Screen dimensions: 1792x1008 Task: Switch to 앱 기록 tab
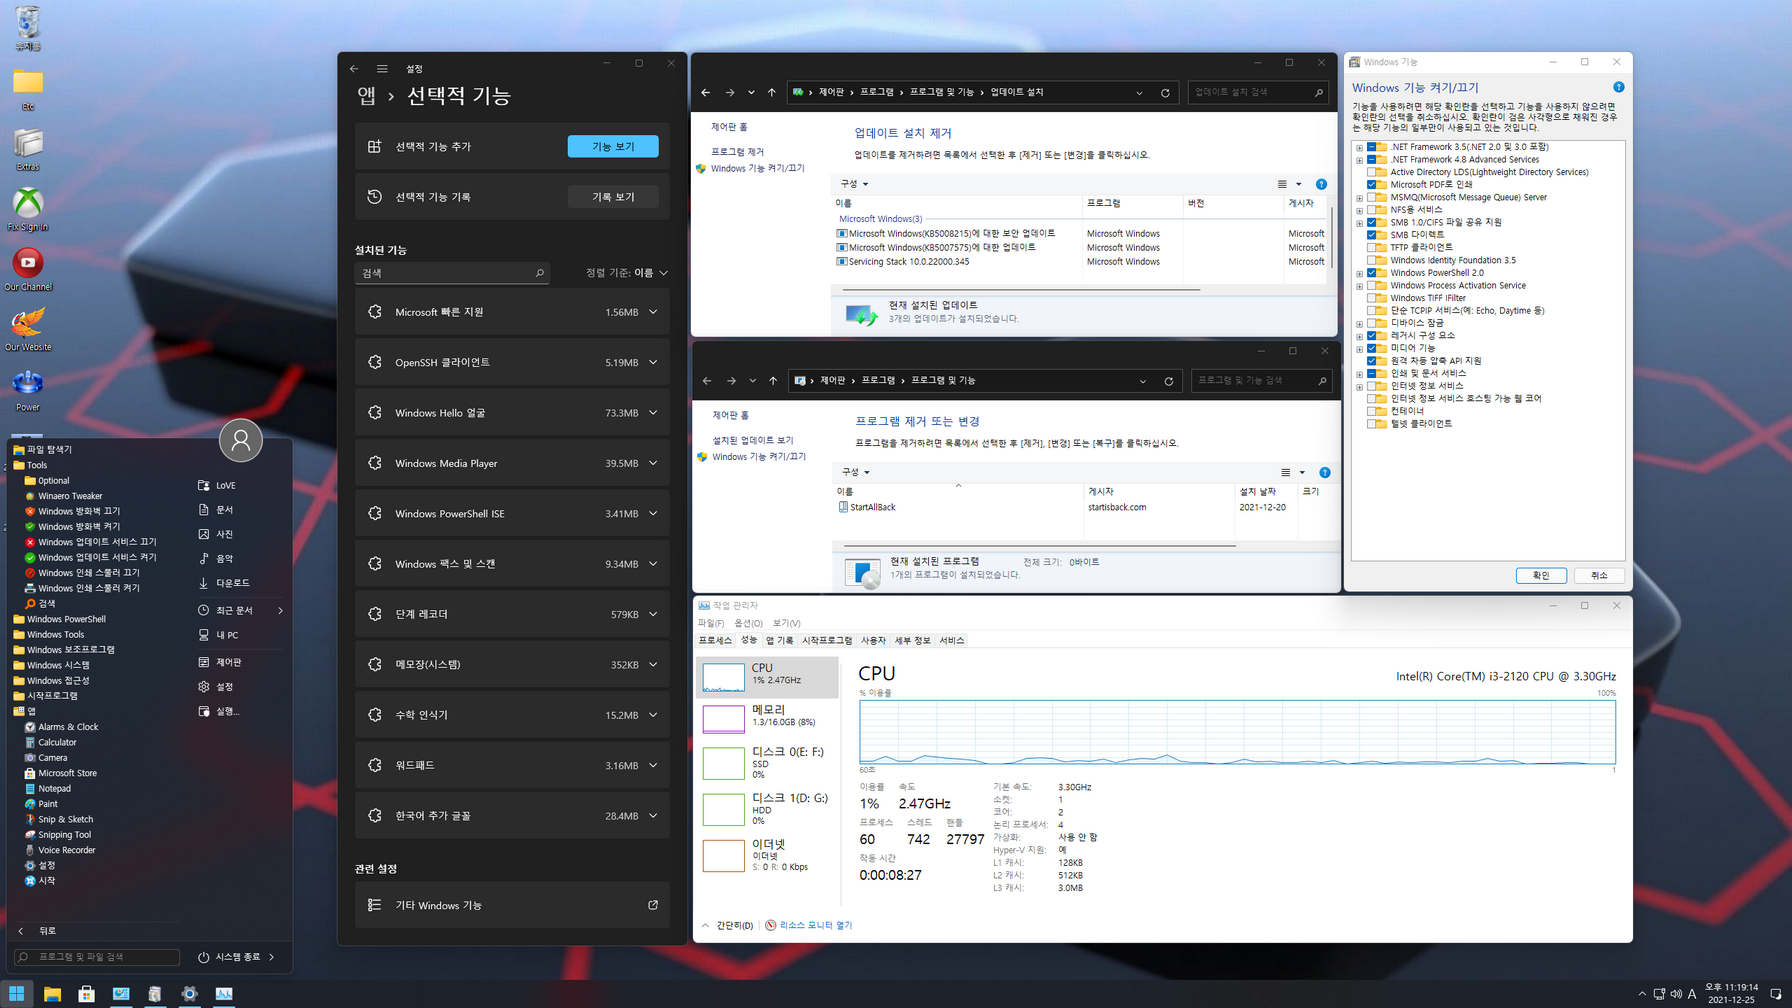click(779, 640)
